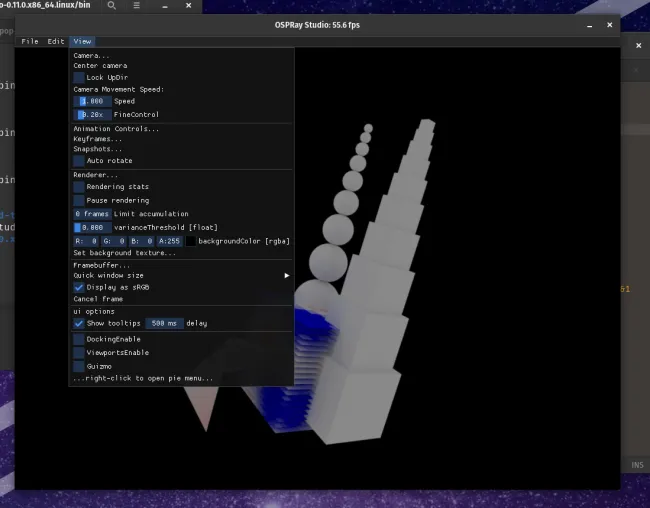
Task: Open Framebuffer... entry
Action: click(x=102, y=265)
